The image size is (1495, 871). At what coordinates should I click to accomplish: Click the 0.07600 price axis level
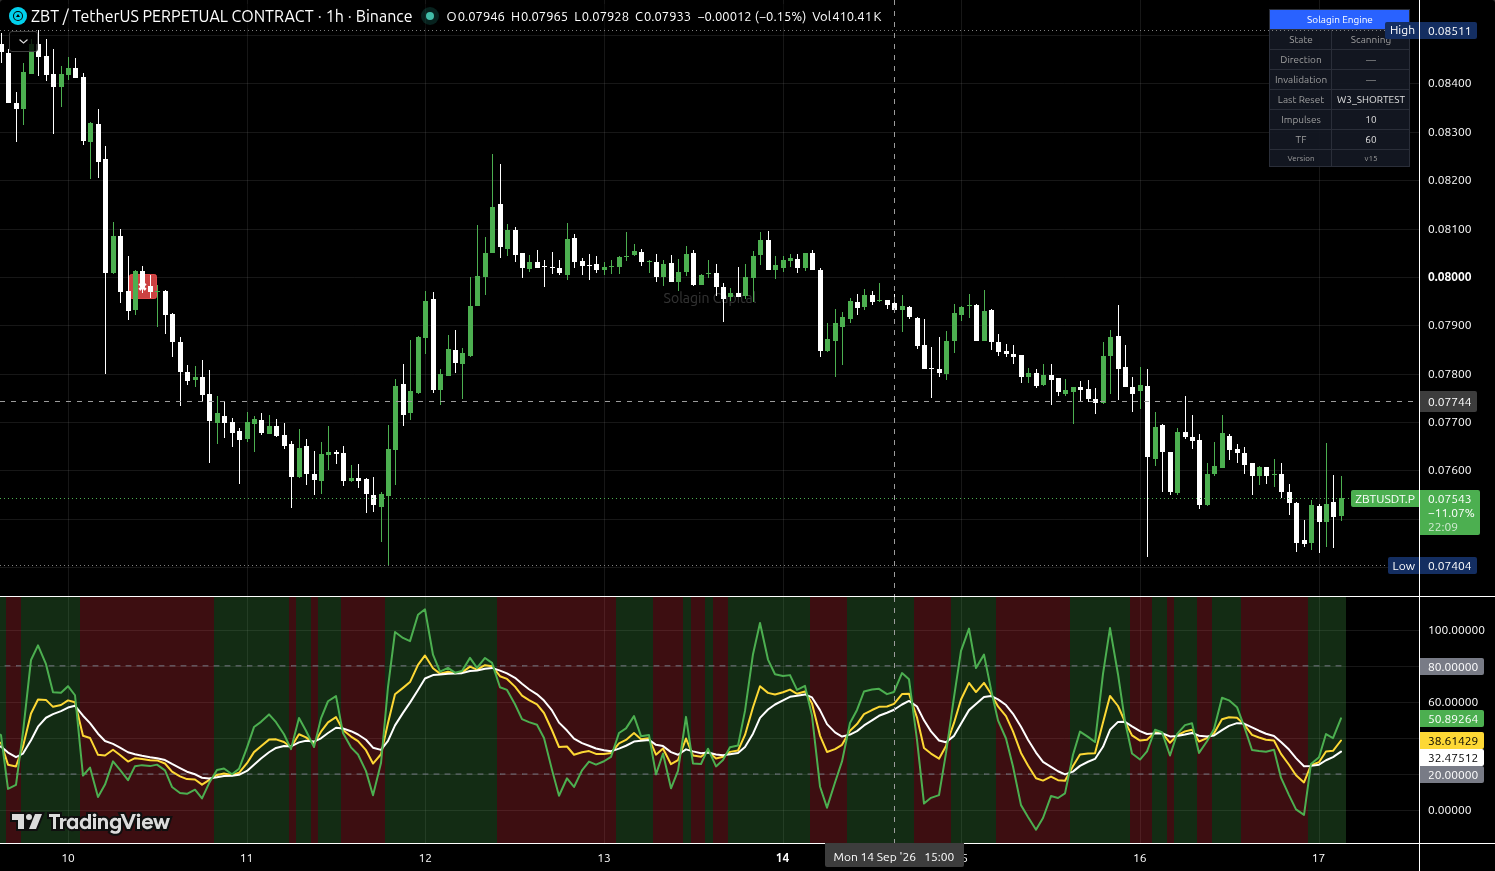1449,470
